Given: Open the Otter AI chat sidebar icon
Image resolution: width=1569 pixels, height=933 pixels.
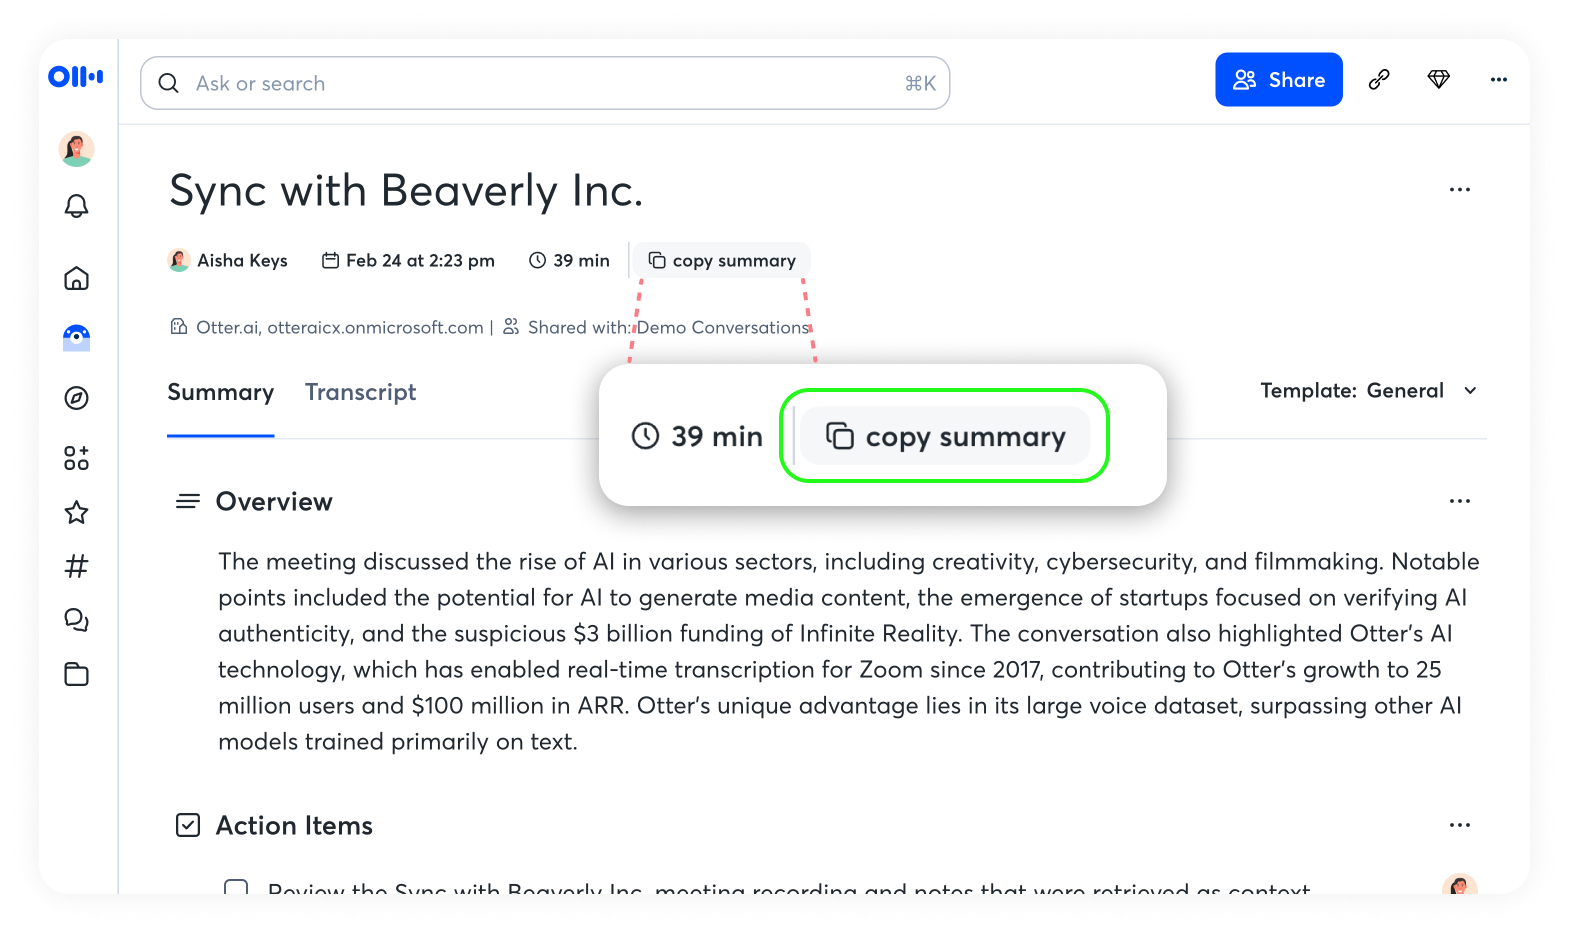Looking at the screenshot, I should click(x=76, y=338).
